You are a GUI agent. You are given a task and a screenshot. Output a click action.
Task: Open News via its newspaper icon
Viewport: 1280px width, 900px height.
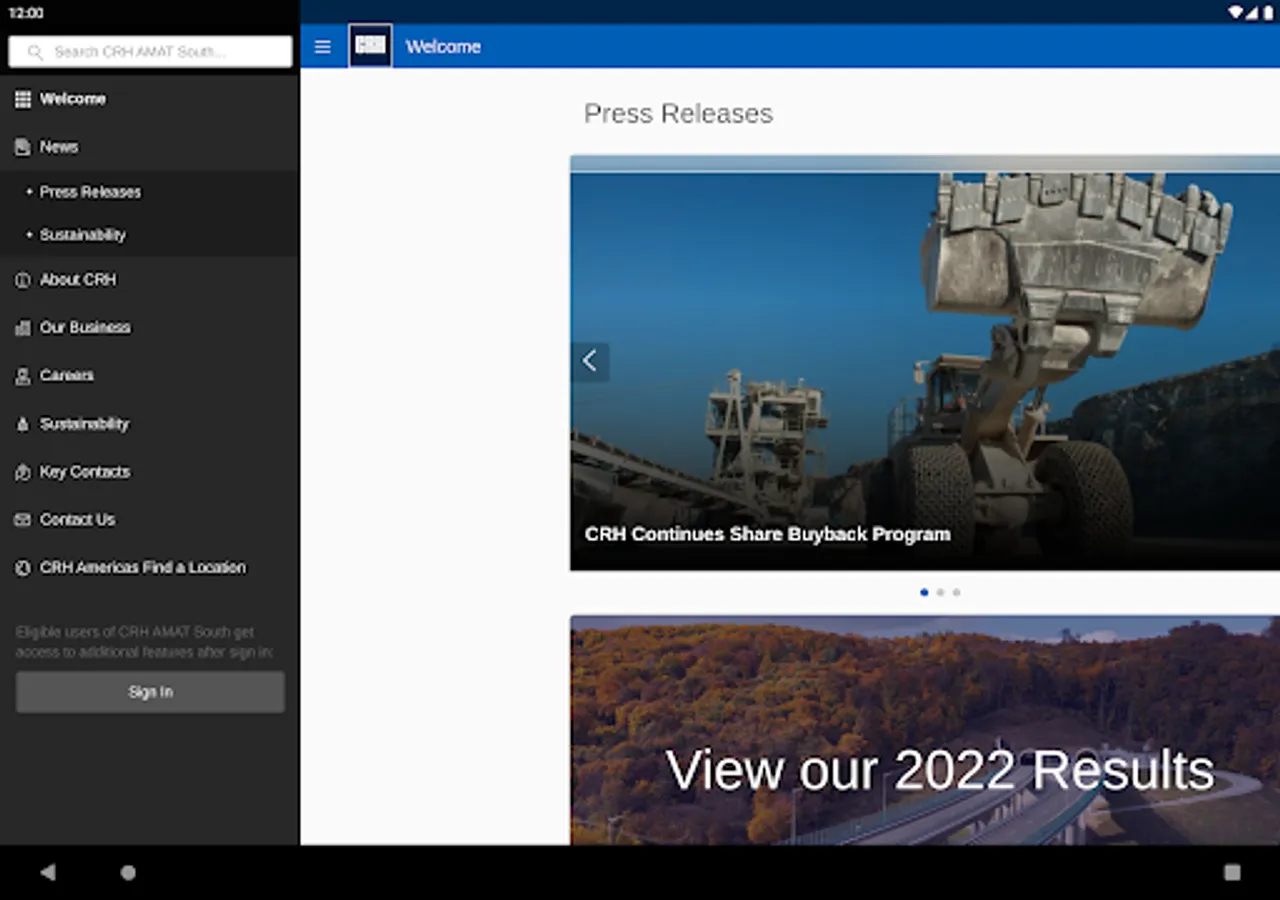(23, 147)
